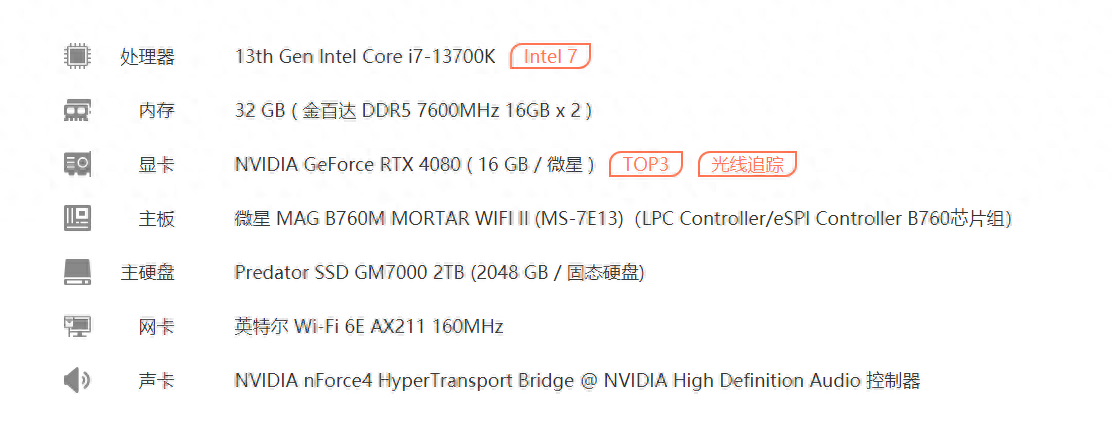
Task: Select the 显卡 label
Action: click(156, 165)
